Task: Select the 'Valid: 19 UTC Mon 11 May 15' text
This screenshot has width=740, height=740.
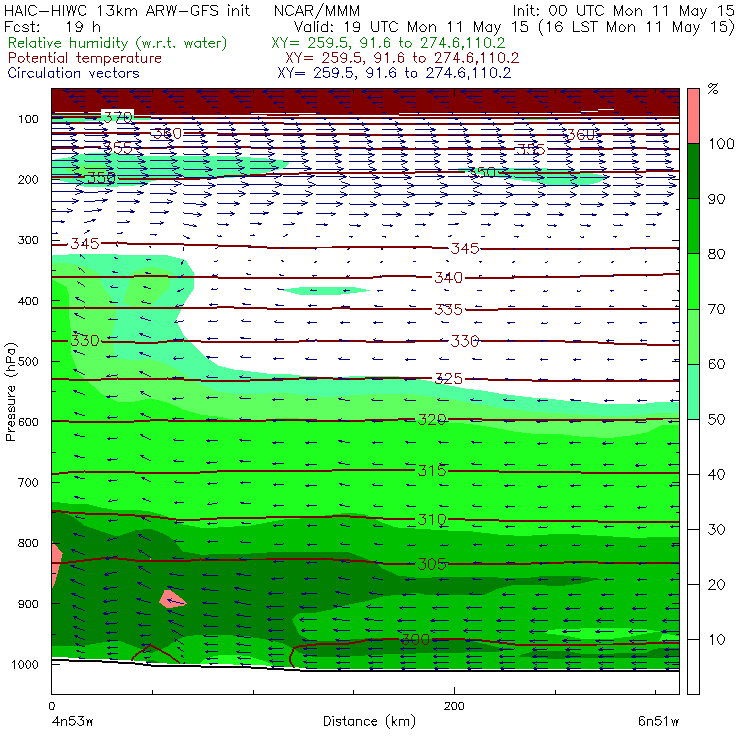Action: (x=411, y=26)
